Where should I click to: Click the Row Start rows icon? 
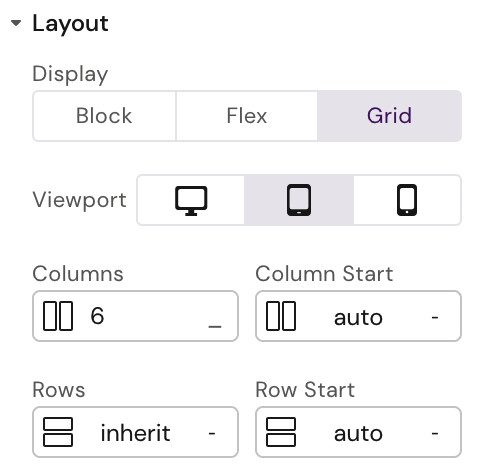(281, 432)
